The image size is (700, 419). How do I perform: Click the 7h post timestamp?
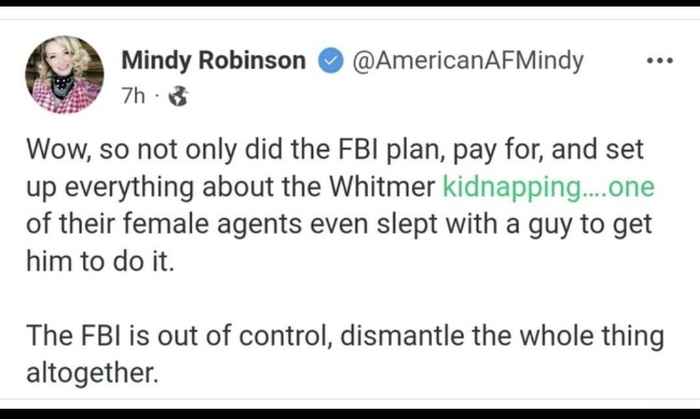click(x=132, y=97)
